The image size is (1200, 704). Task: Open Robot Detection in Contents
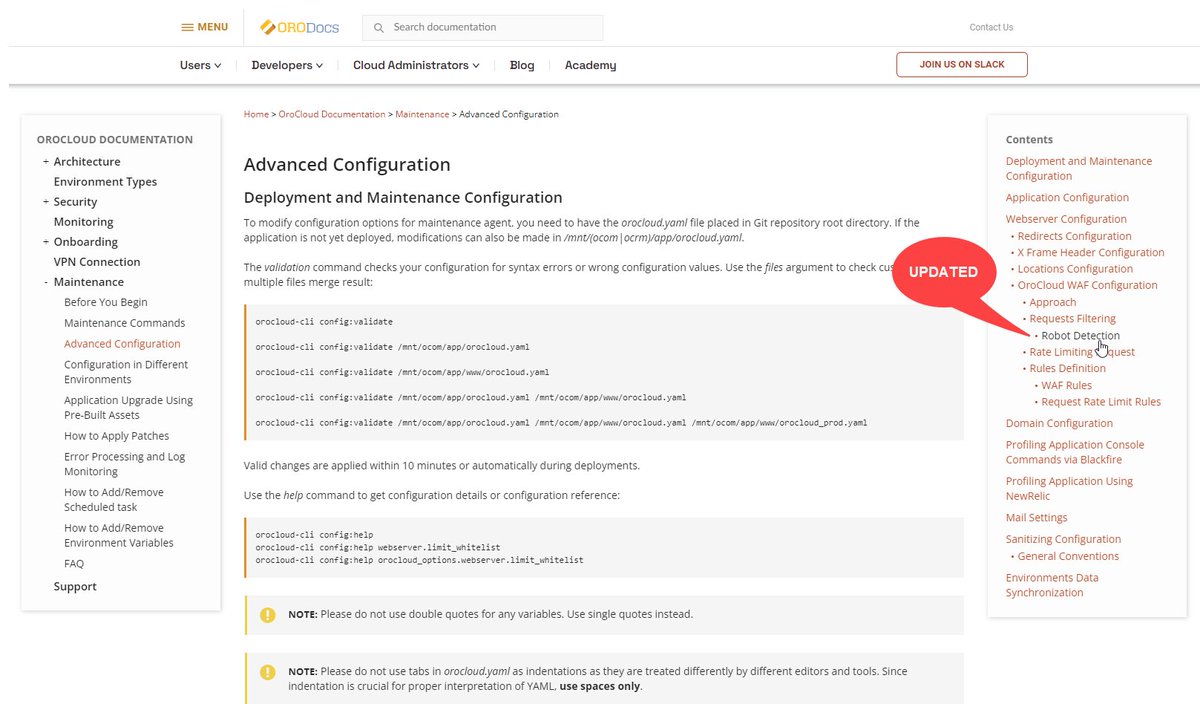(1080, 335)
